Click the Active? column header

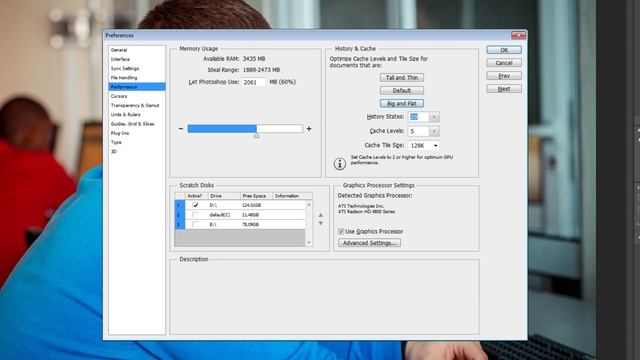[195, 196]
